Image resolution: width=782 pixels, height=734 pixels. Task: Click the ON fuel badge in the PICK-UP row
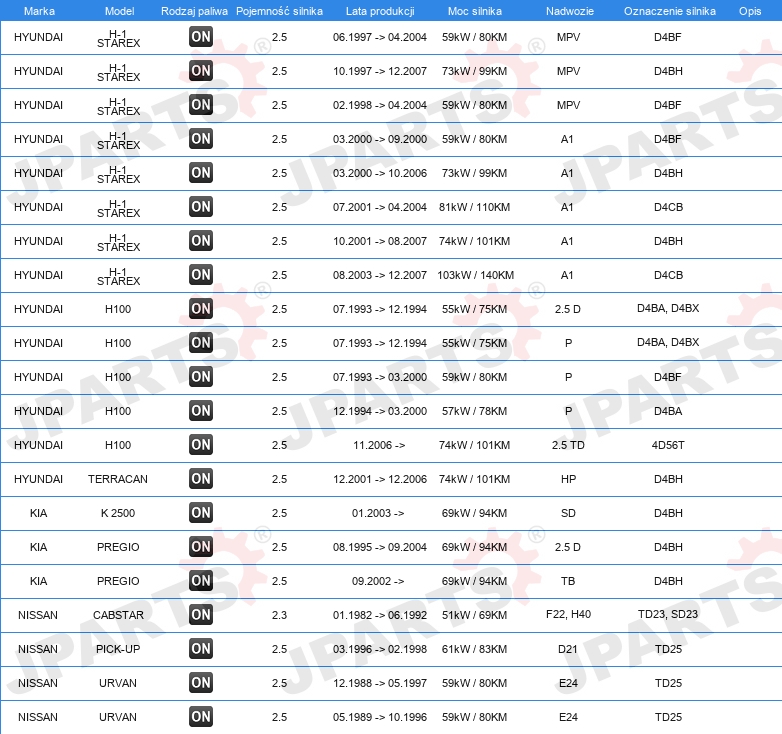click(201, 649)
